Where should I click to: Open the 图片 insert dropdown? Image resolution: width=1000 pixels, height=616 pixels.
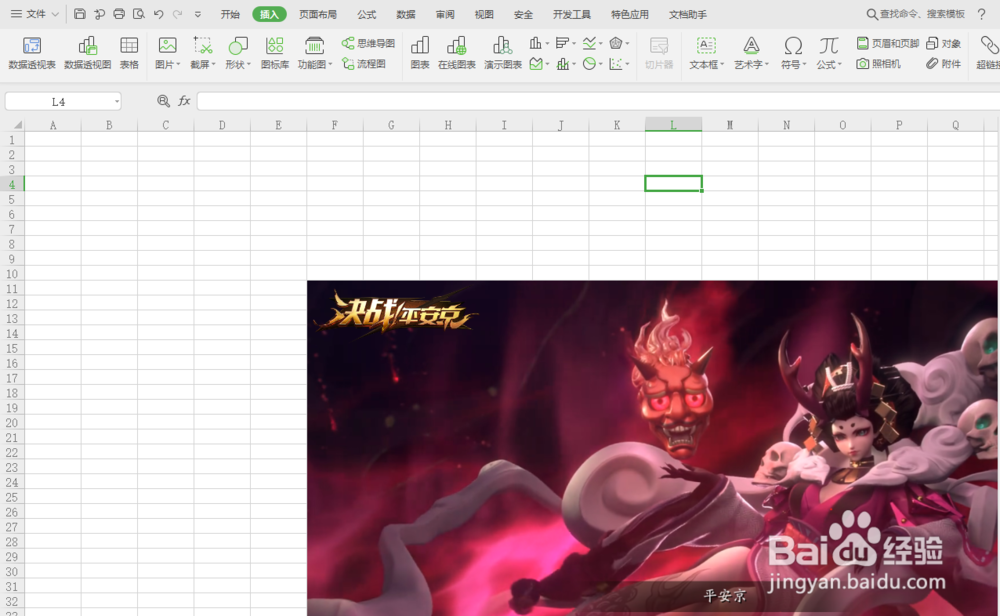(x=168, y=52)
